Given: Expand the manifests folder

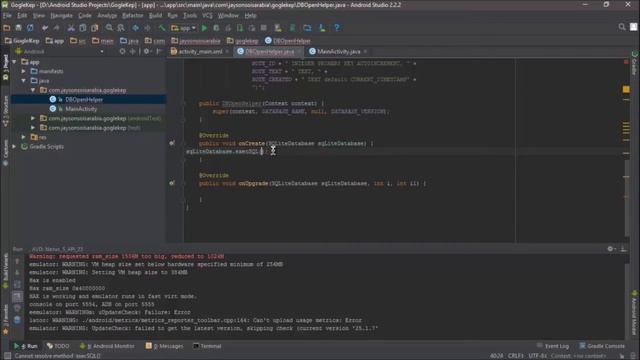Looking at the screenshot, I should click(x=24, y=71).
